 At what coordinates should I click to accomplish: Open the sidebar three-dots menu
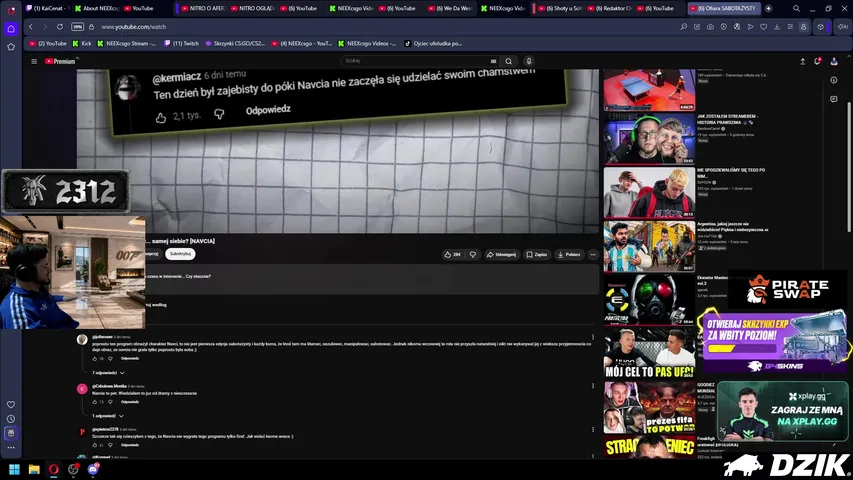[x=11, y=447]
